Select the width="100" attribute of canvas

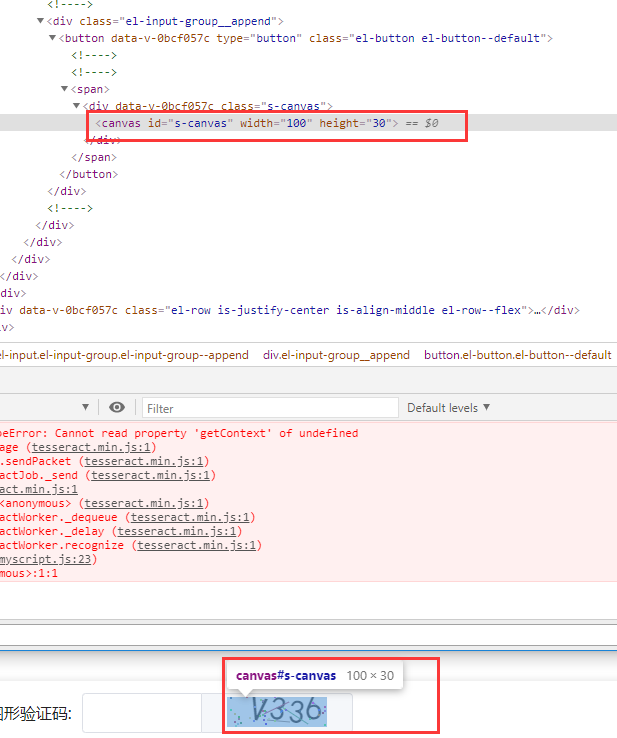[276, 123]
